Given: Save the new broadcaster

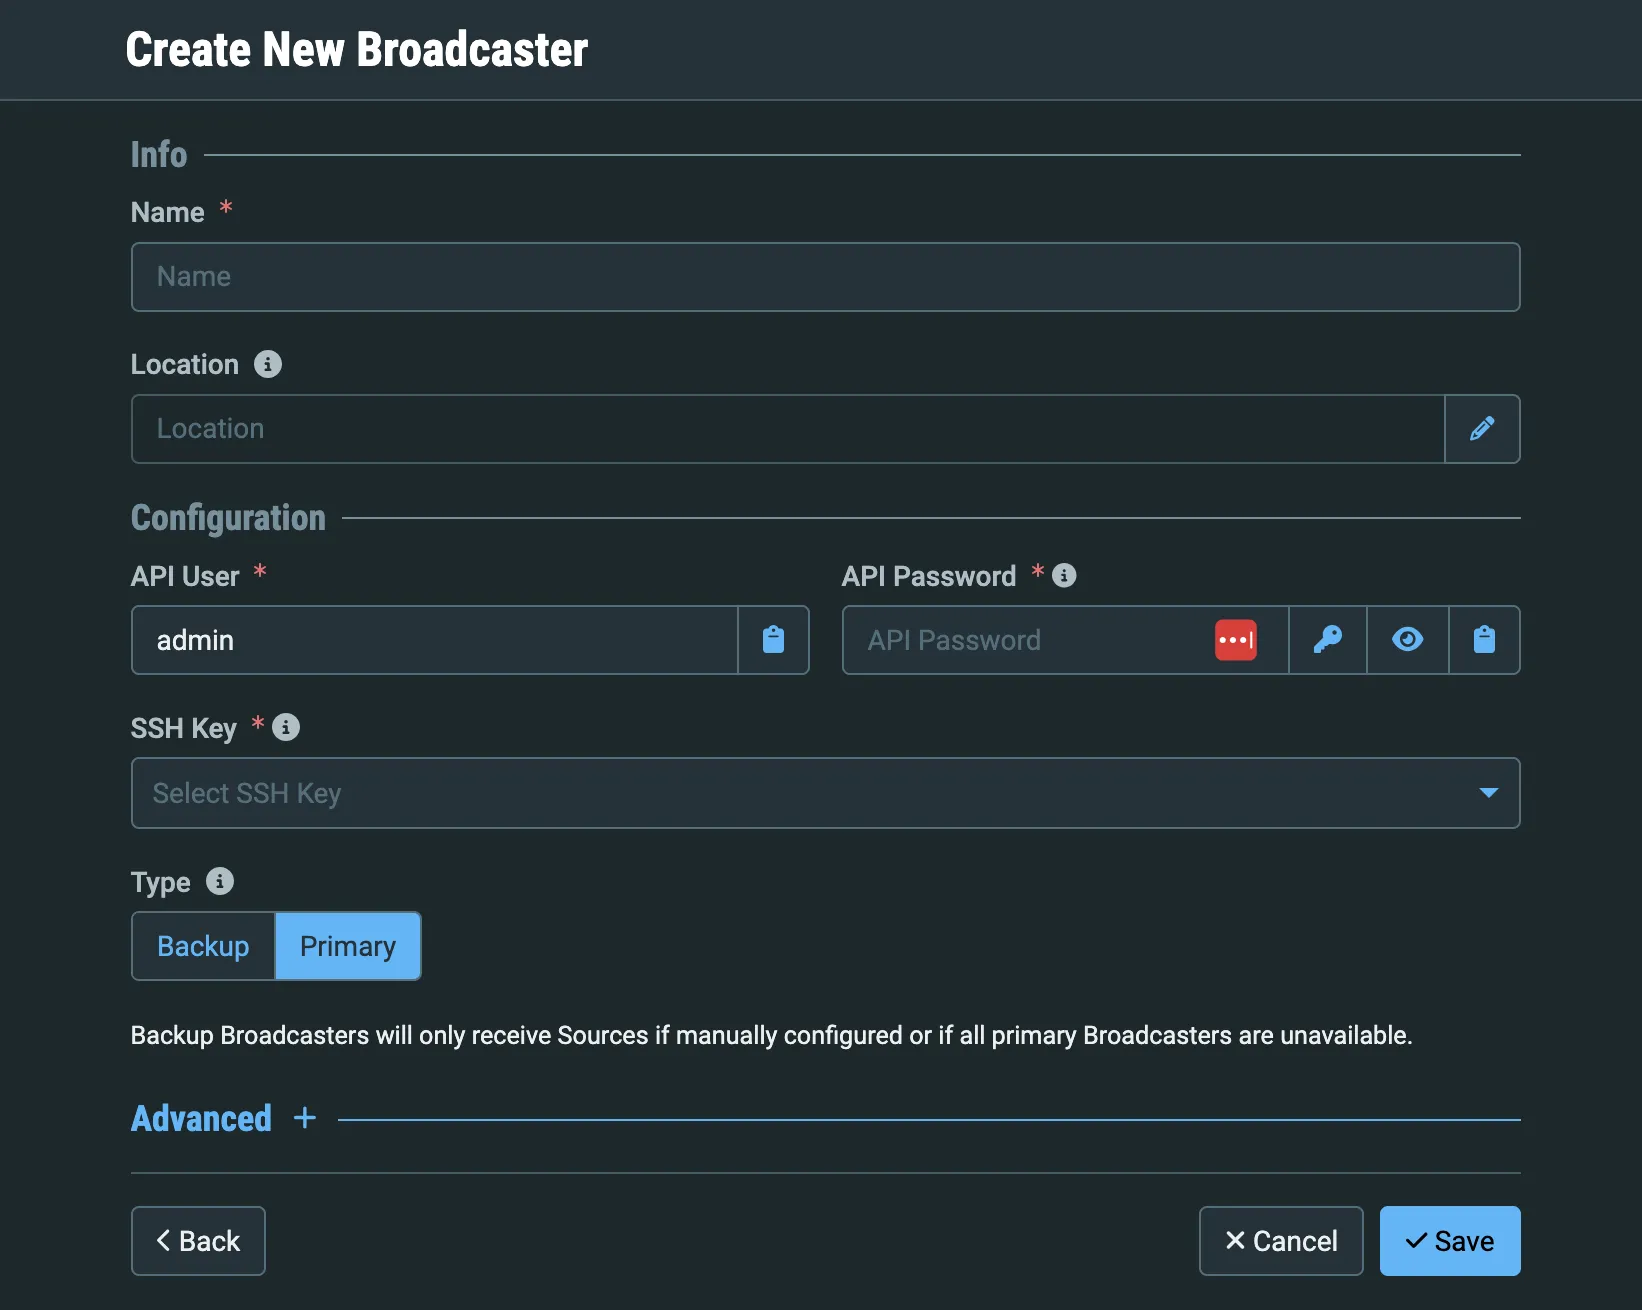Looking at the screenshot, I should click(1450, 1241).
